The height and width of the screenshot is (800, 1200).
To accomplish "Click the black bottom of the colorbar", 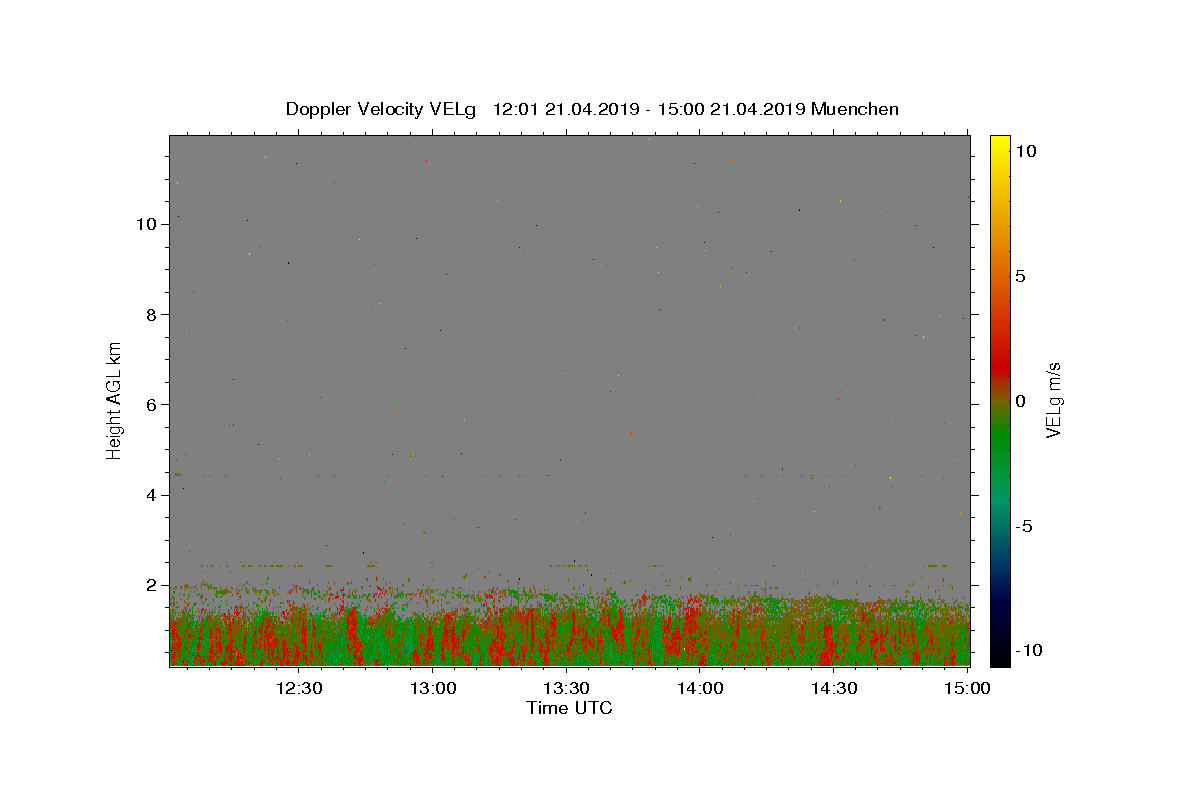I will point(1000,658).
